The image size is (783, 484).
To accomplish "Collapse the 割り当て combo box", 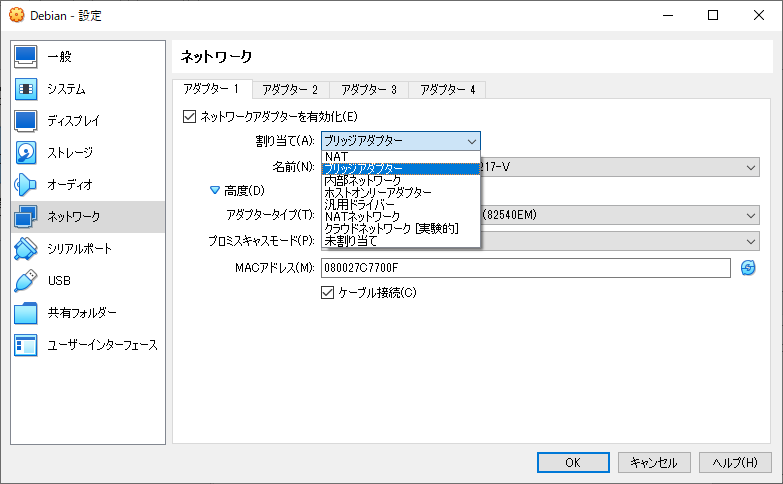I will click(400, 141).
